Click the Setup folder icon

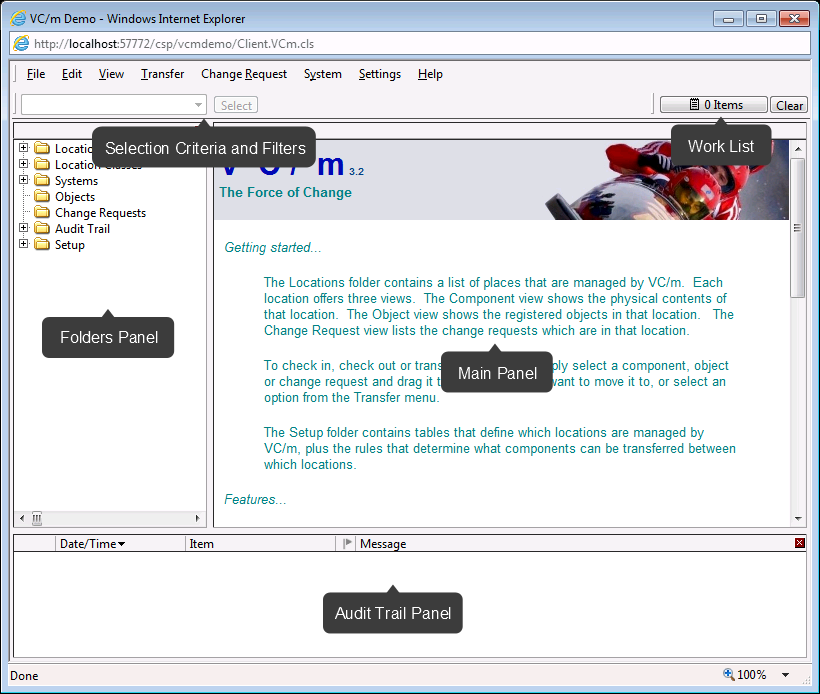point(42,245)
